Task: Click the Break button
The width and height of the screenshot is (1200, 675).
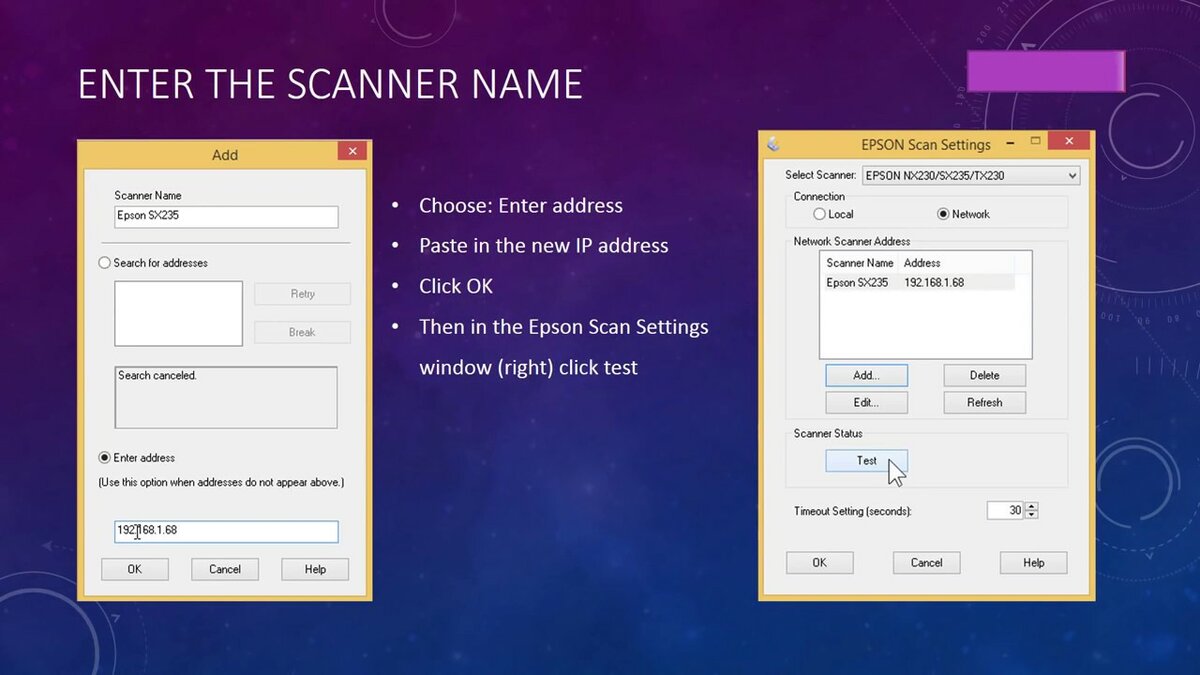Action: click(302, 332)
